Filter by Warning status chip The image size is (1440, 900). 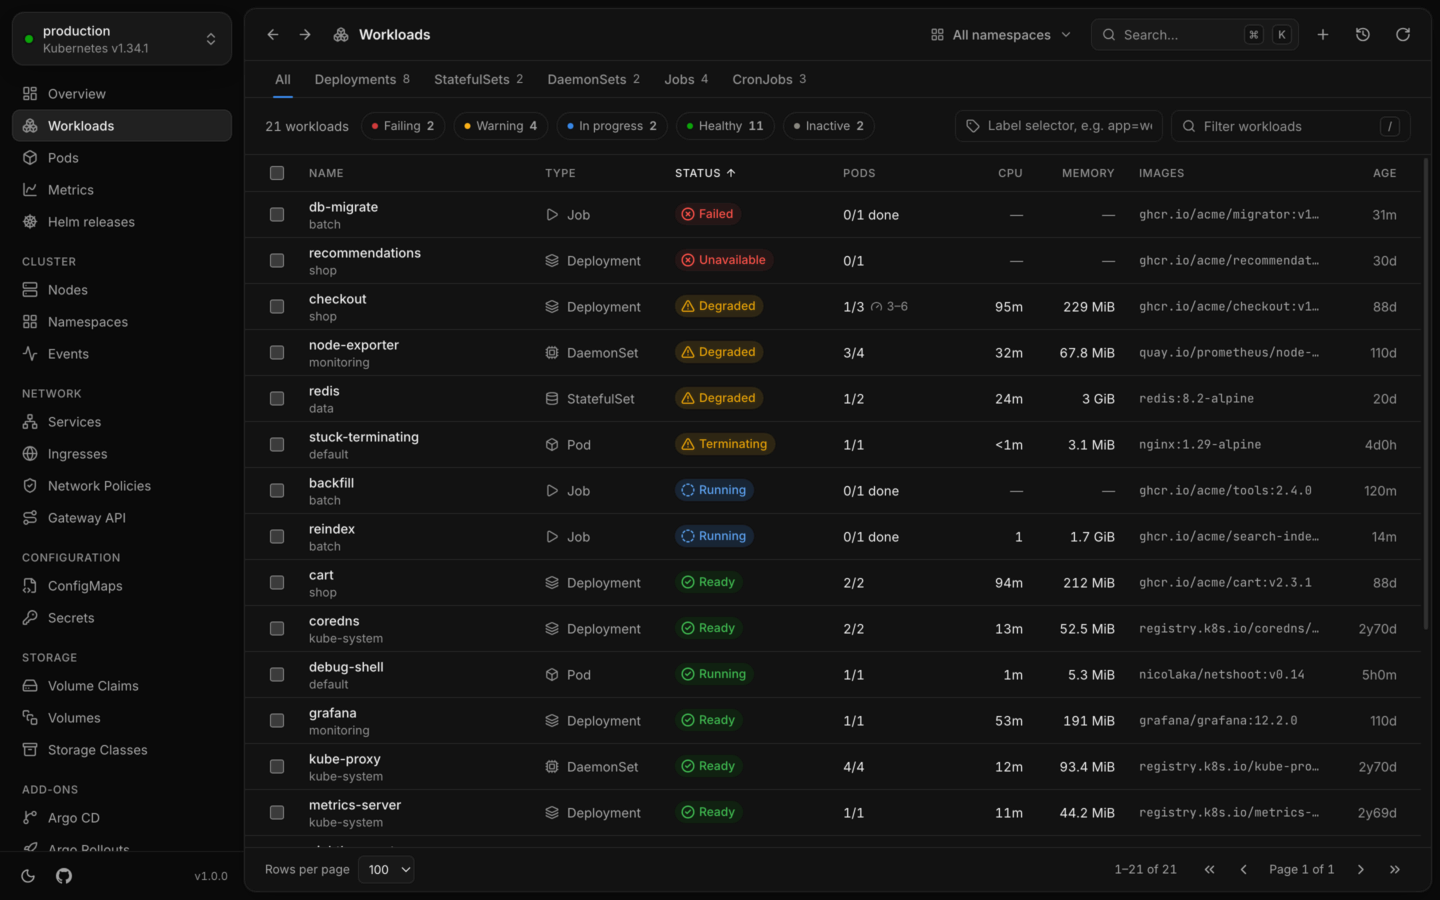(501, 126)
